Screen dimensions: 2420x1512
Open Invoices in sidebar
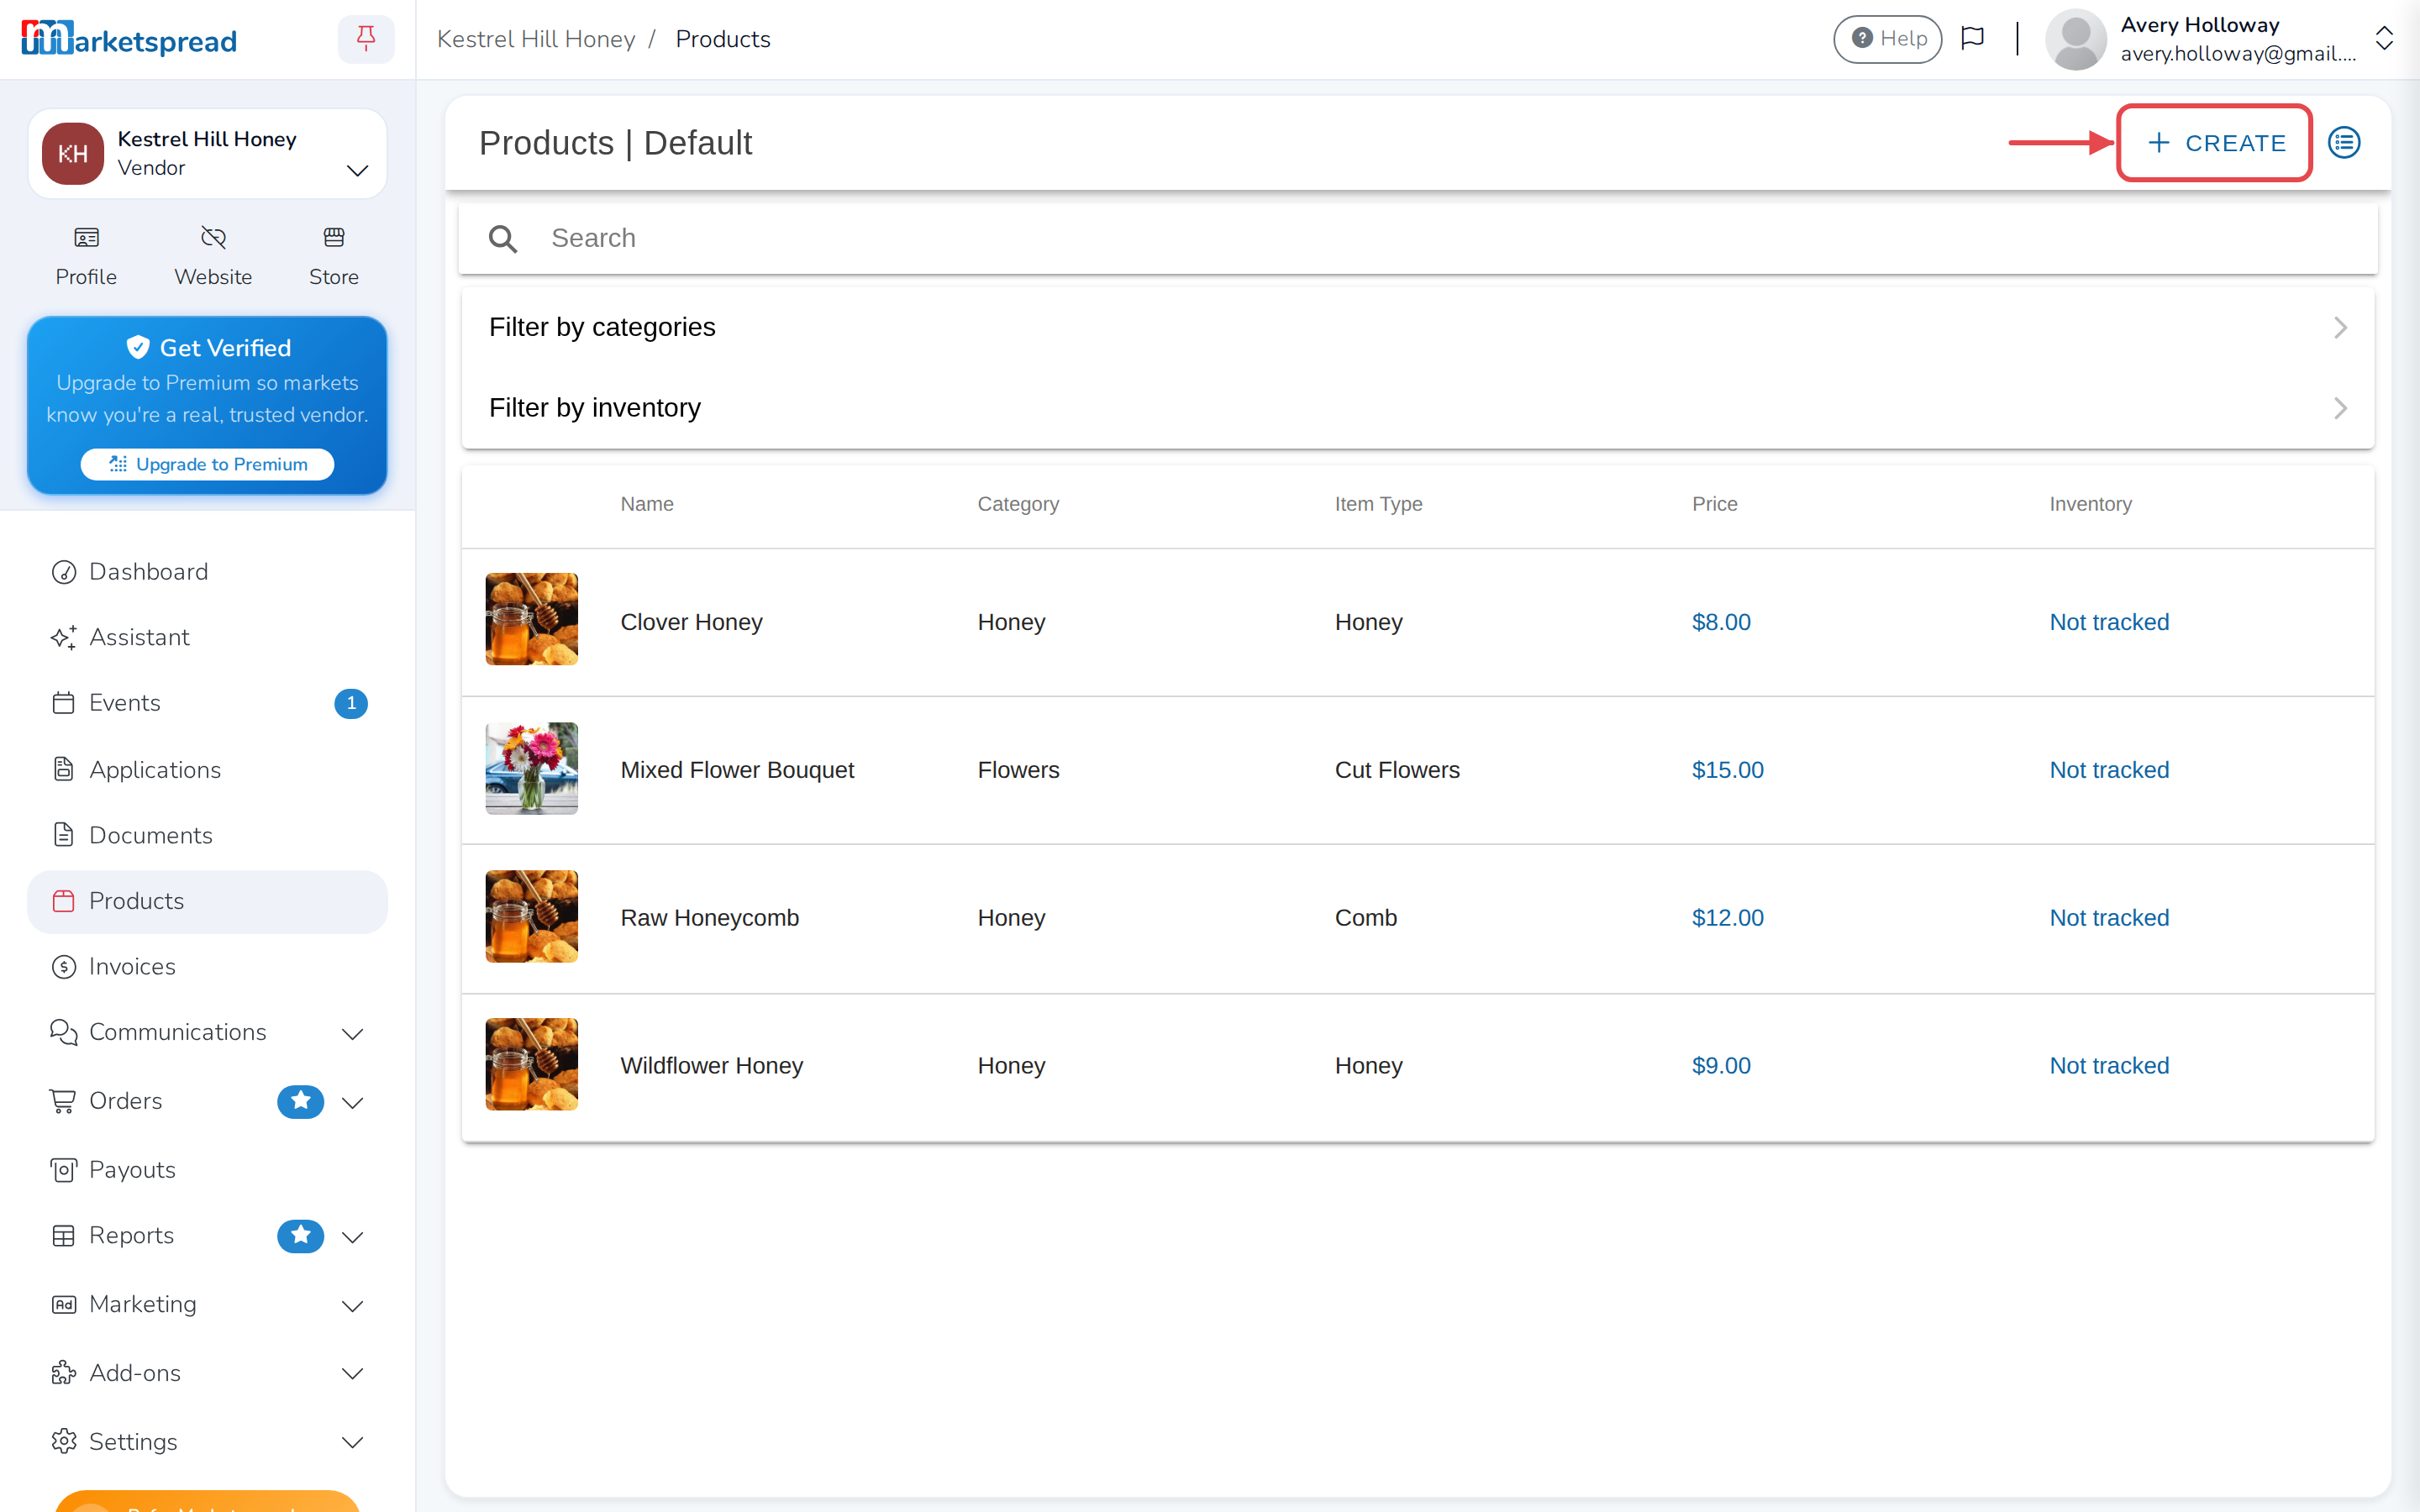pyautogui.click(x=207, y=966)
